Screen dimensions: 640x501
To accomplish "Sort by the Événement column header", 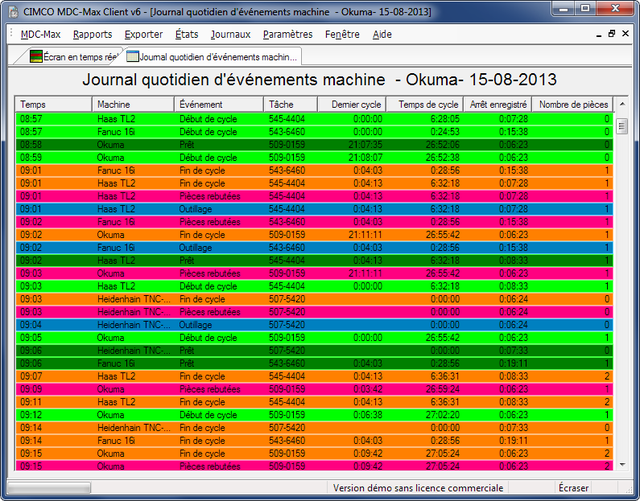I will (219, 105).
